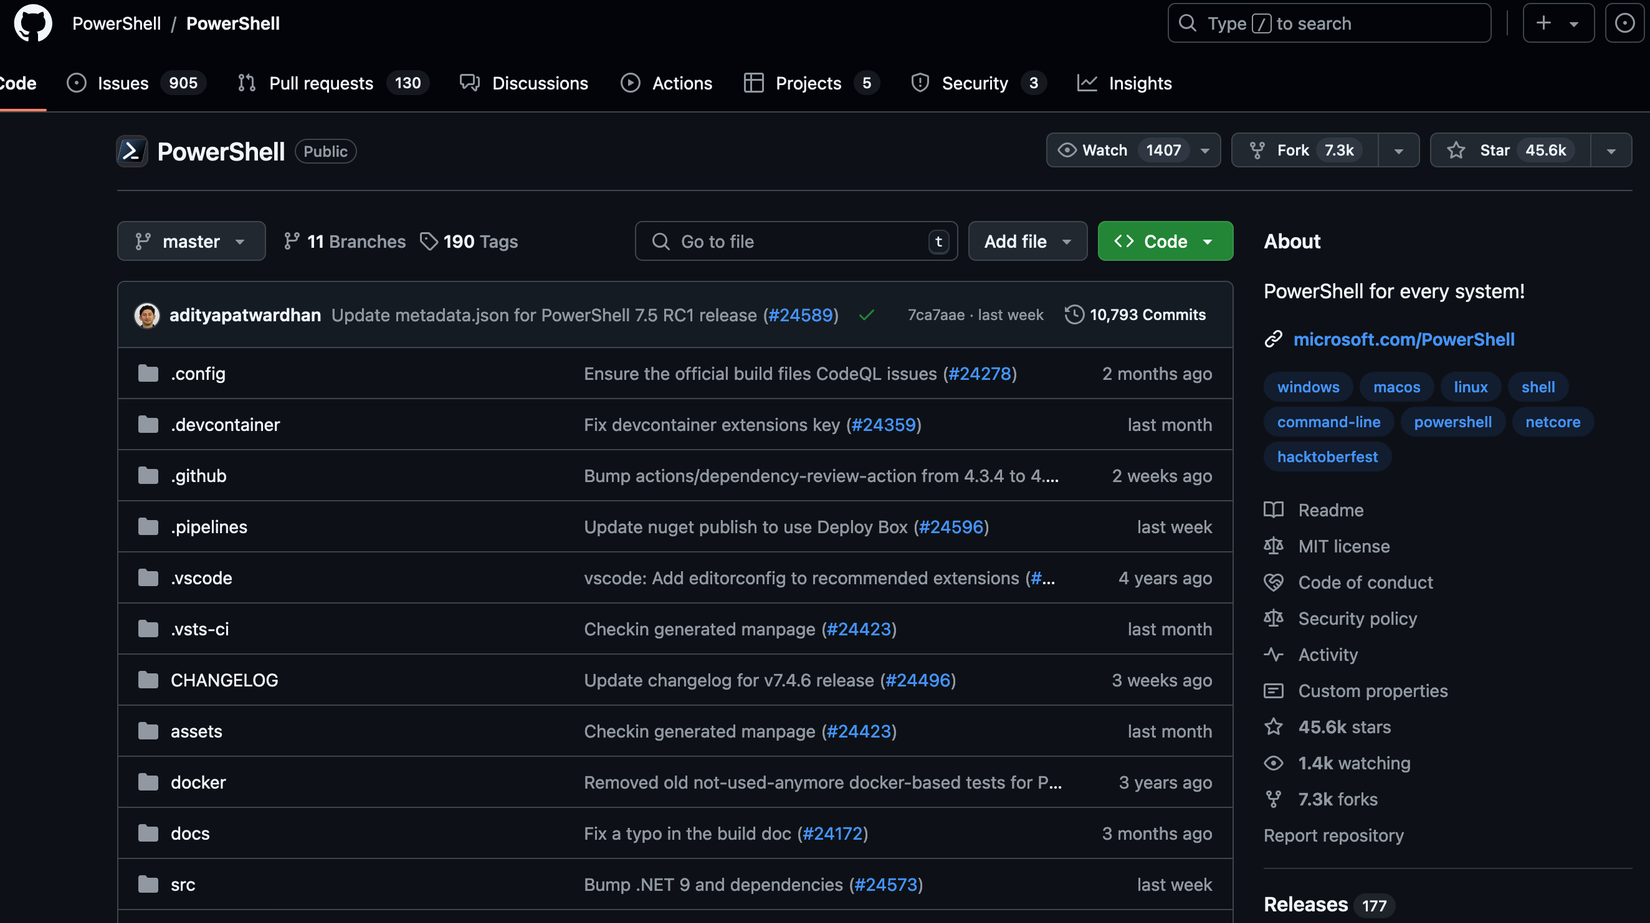Viewport: 1650px width, 923px height.
Task: Open the microsoft.com/PowerShell link
Action: pyautogui.click(x=1403, y=340)
